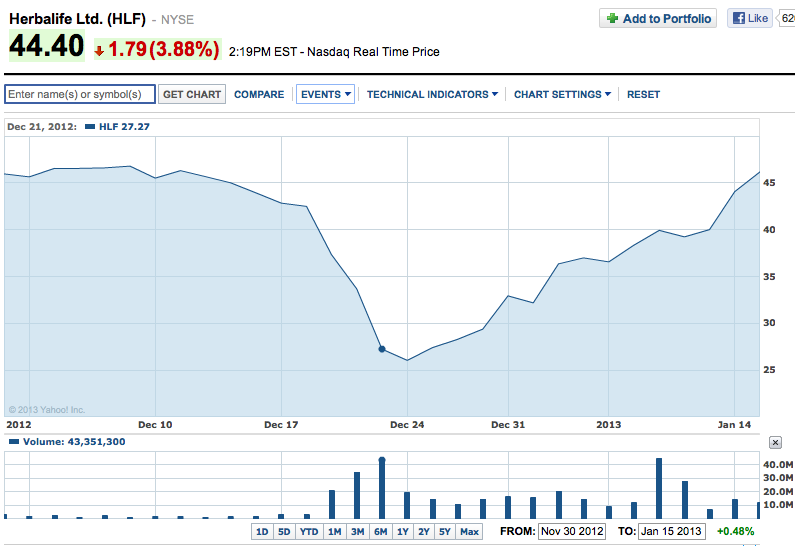
Task: Click the +0.48% change value
Action: [735, 531]
